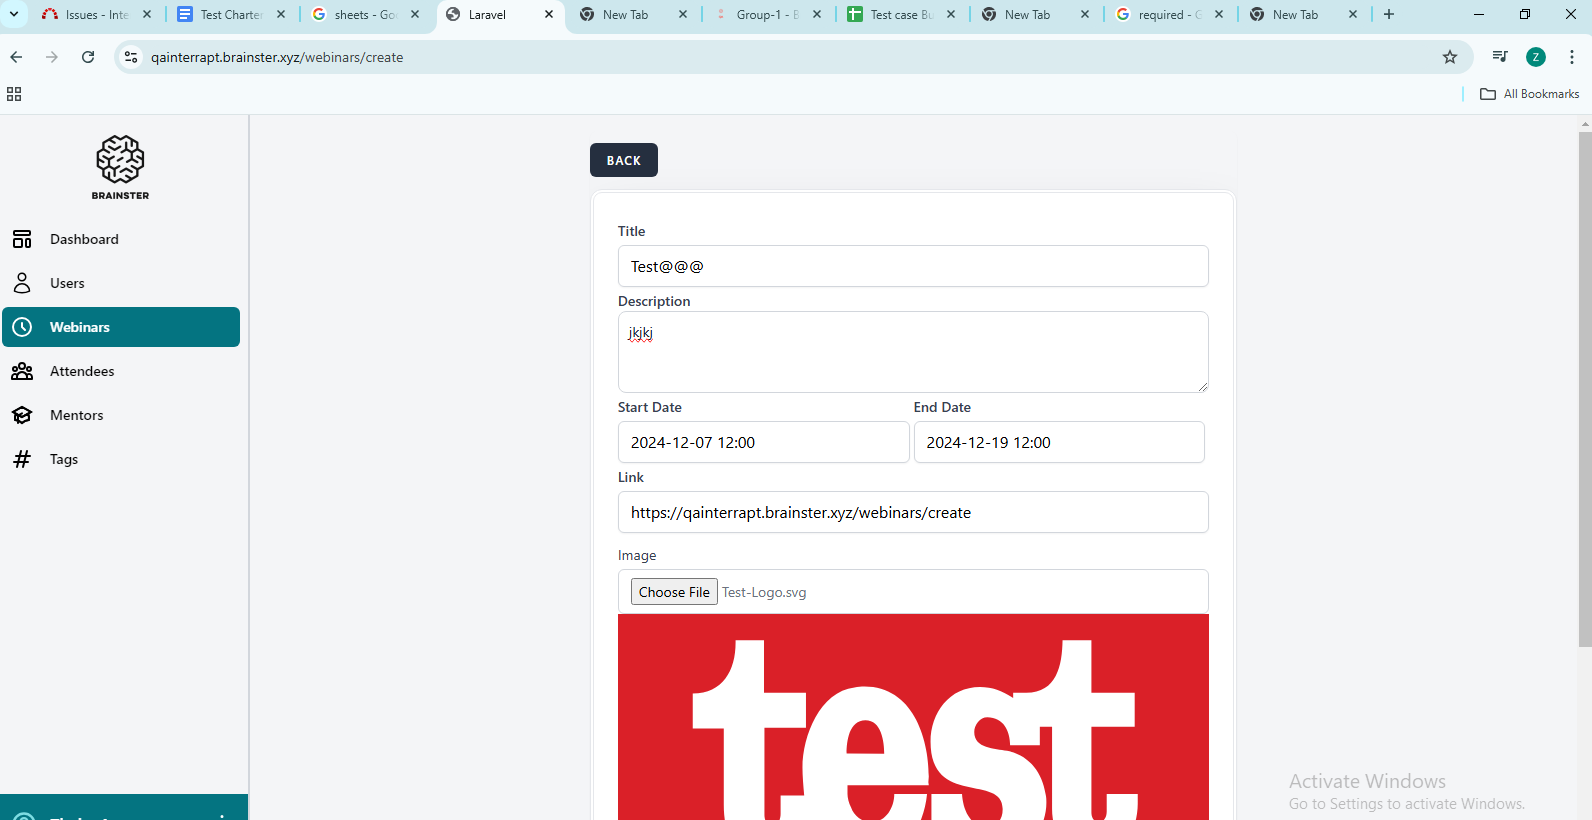Click the Mentors graduation cap icon
Image resolution: width=1592 pixels, height=820 pixels.
[22, 415]
